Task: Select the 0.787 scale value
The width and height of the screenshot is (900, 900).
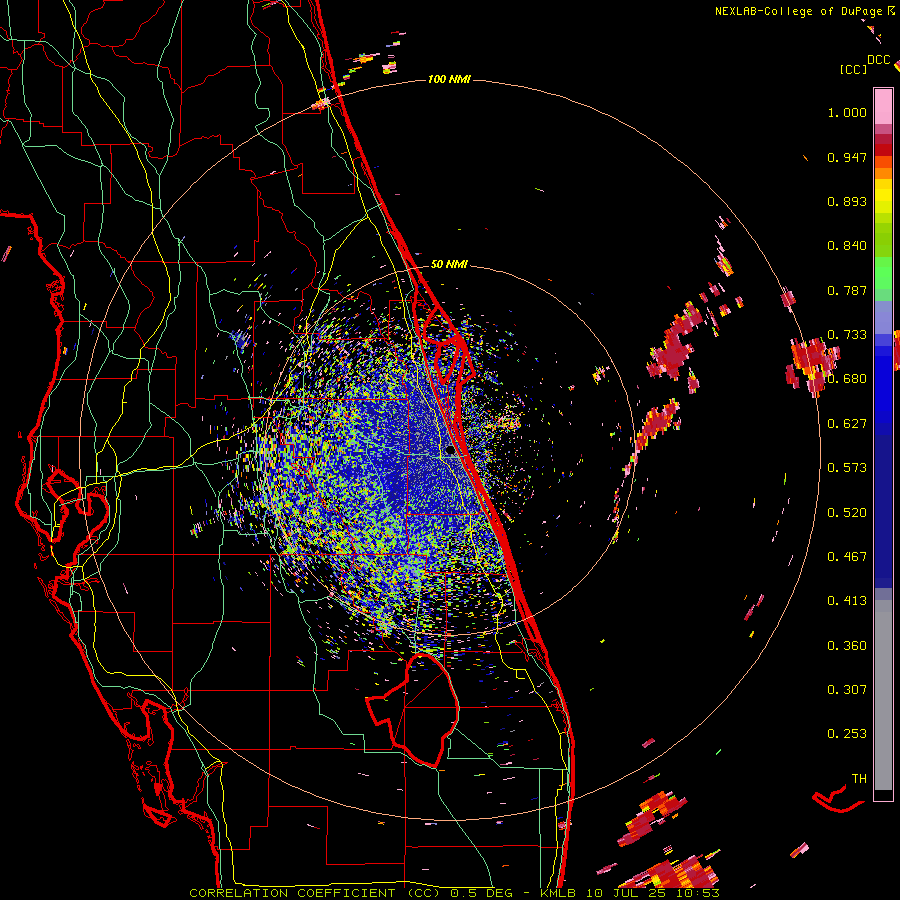Action: 847,290
